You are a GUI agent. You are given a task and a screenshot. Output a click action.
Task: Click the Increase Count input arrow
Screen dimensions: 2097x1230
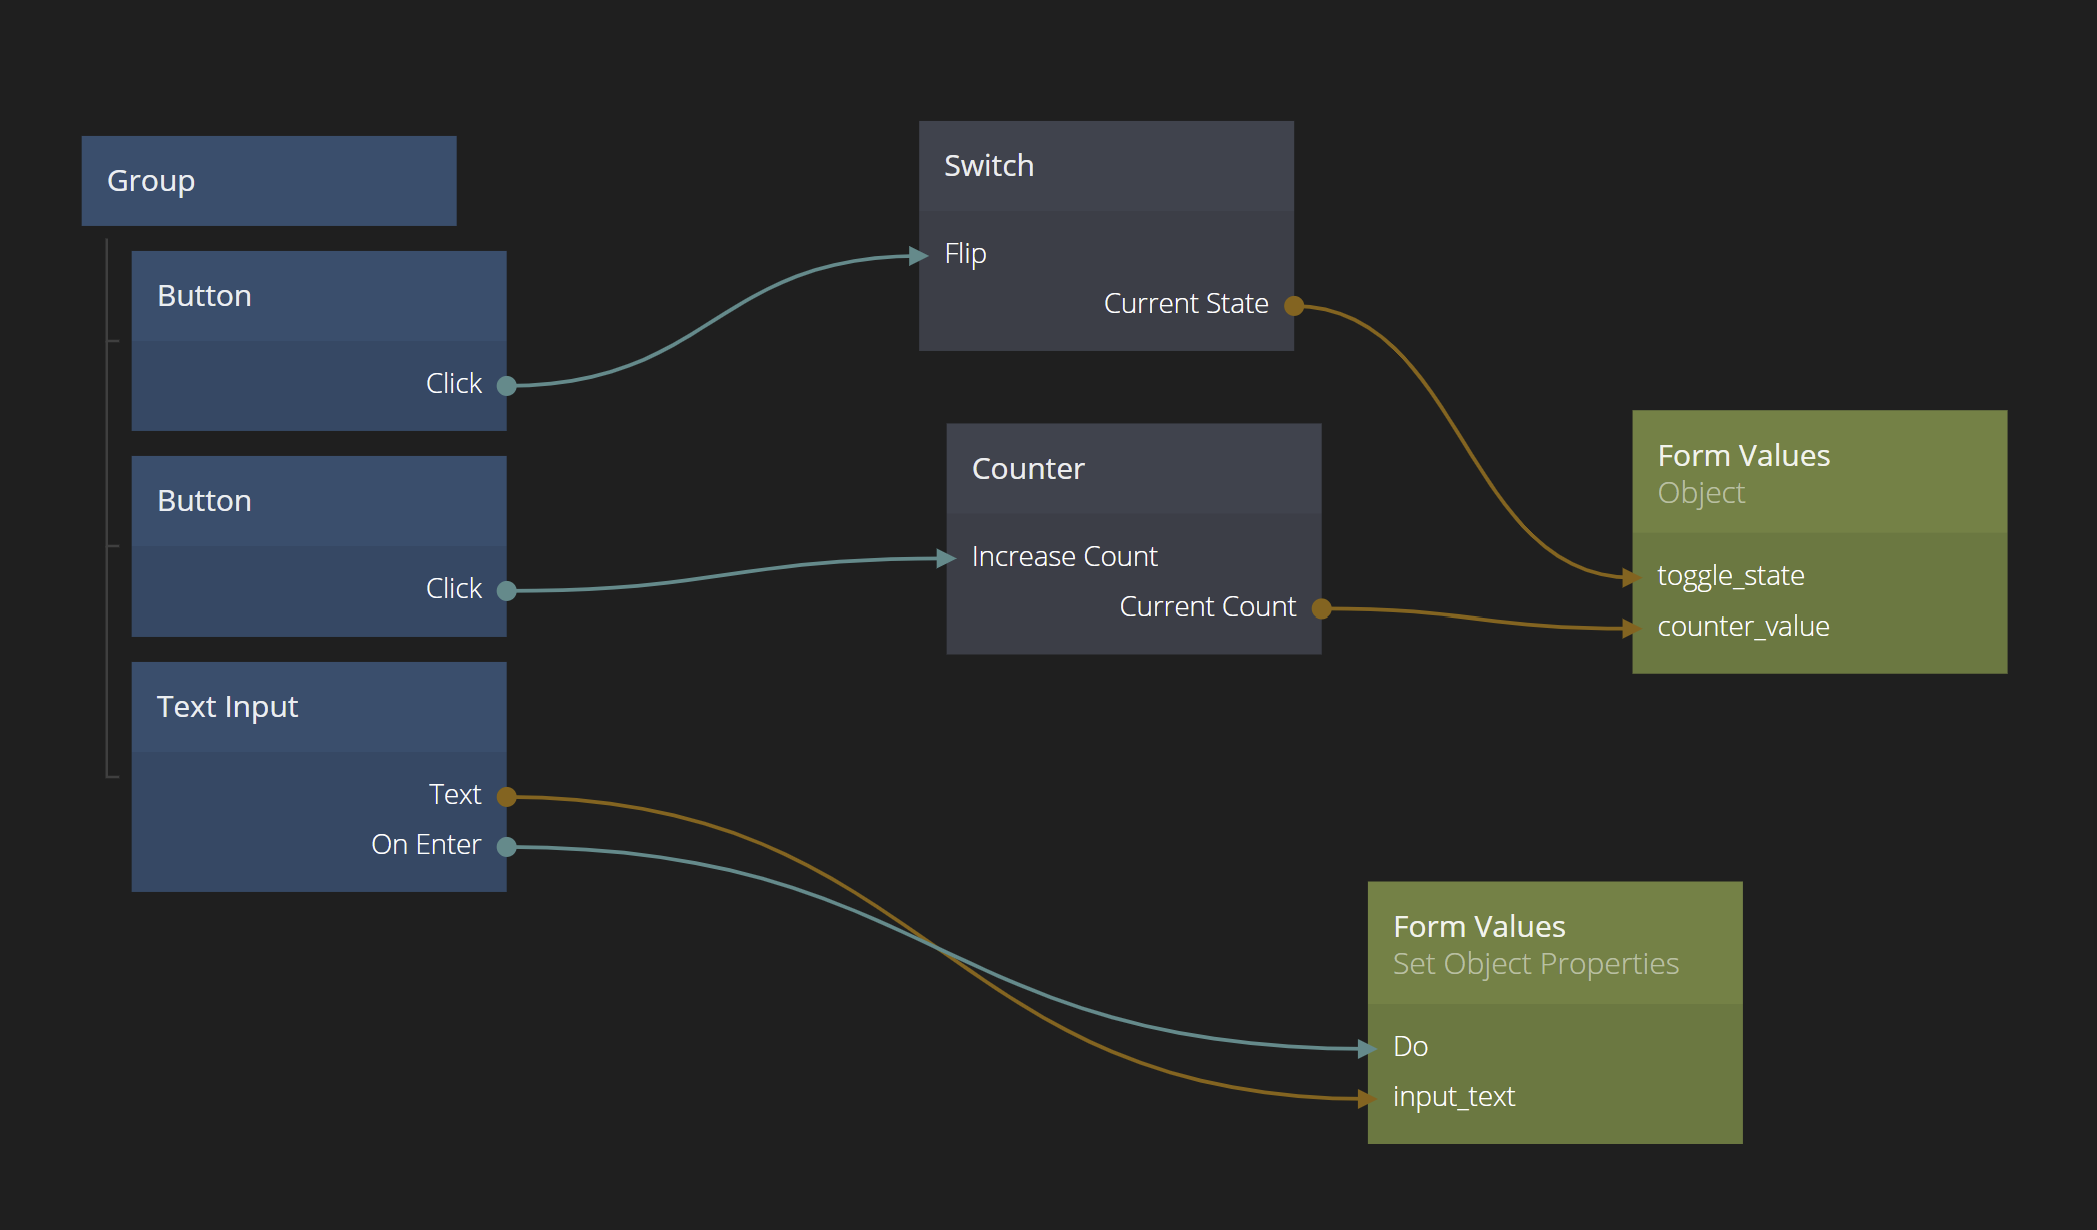coord(945,559)
